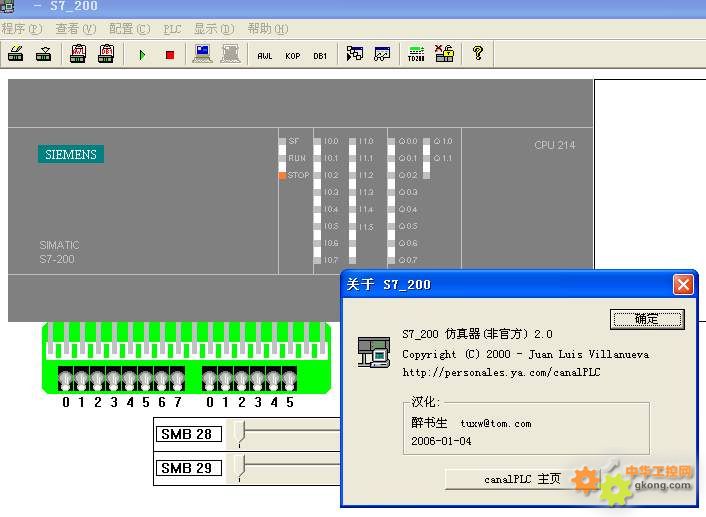Click the http://personales.ya.com/canalPLC URL
Viewport: 706px width, 517px height.
[501, 372]
